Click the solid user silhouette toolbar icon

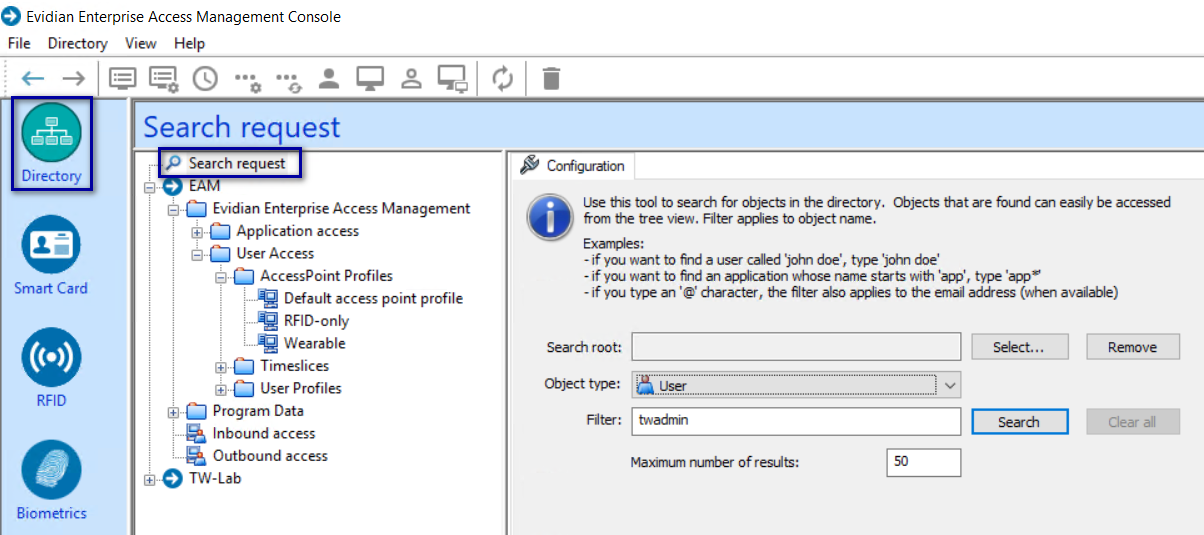click(x=328, y=78)
